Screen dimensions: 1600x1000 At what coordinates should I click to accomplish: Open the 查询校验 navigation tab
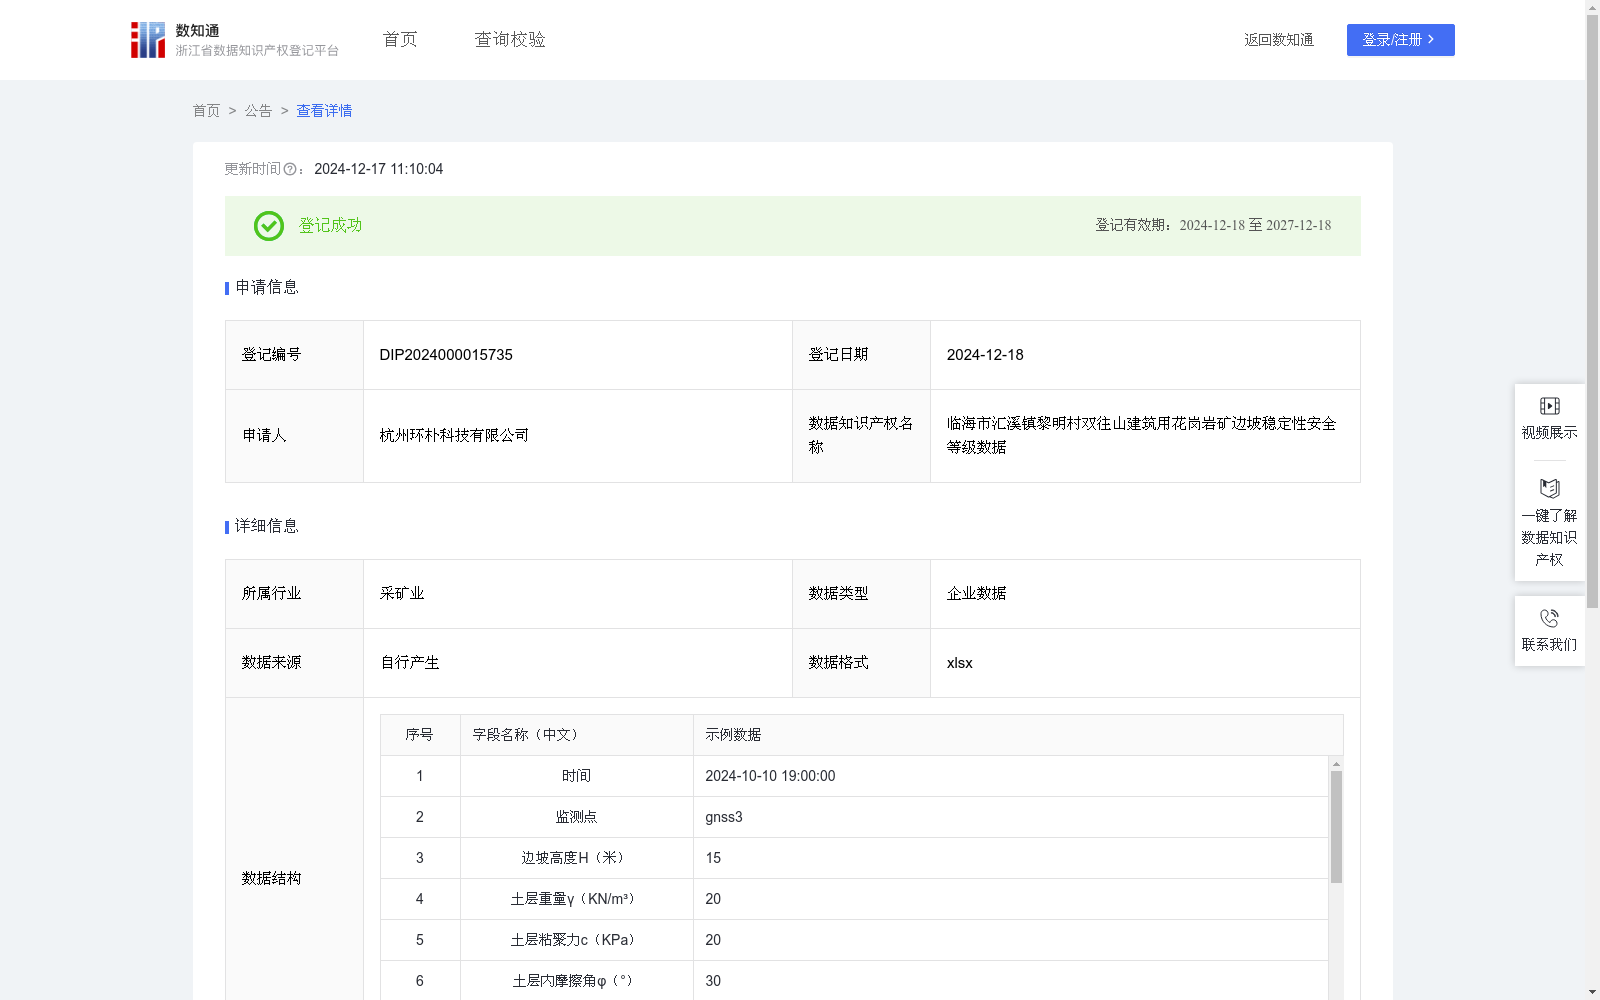[510, 39]
